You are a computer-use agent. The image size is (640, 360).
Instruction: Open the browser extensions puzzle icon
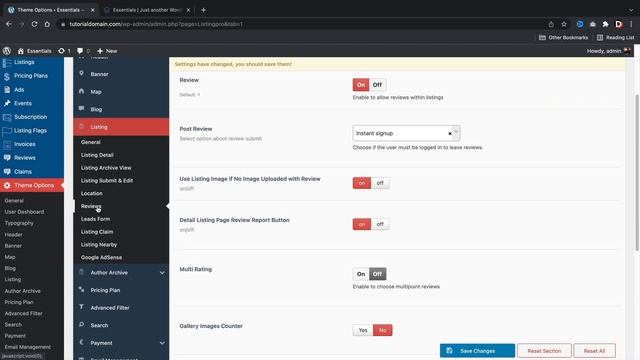click(606, 24)
